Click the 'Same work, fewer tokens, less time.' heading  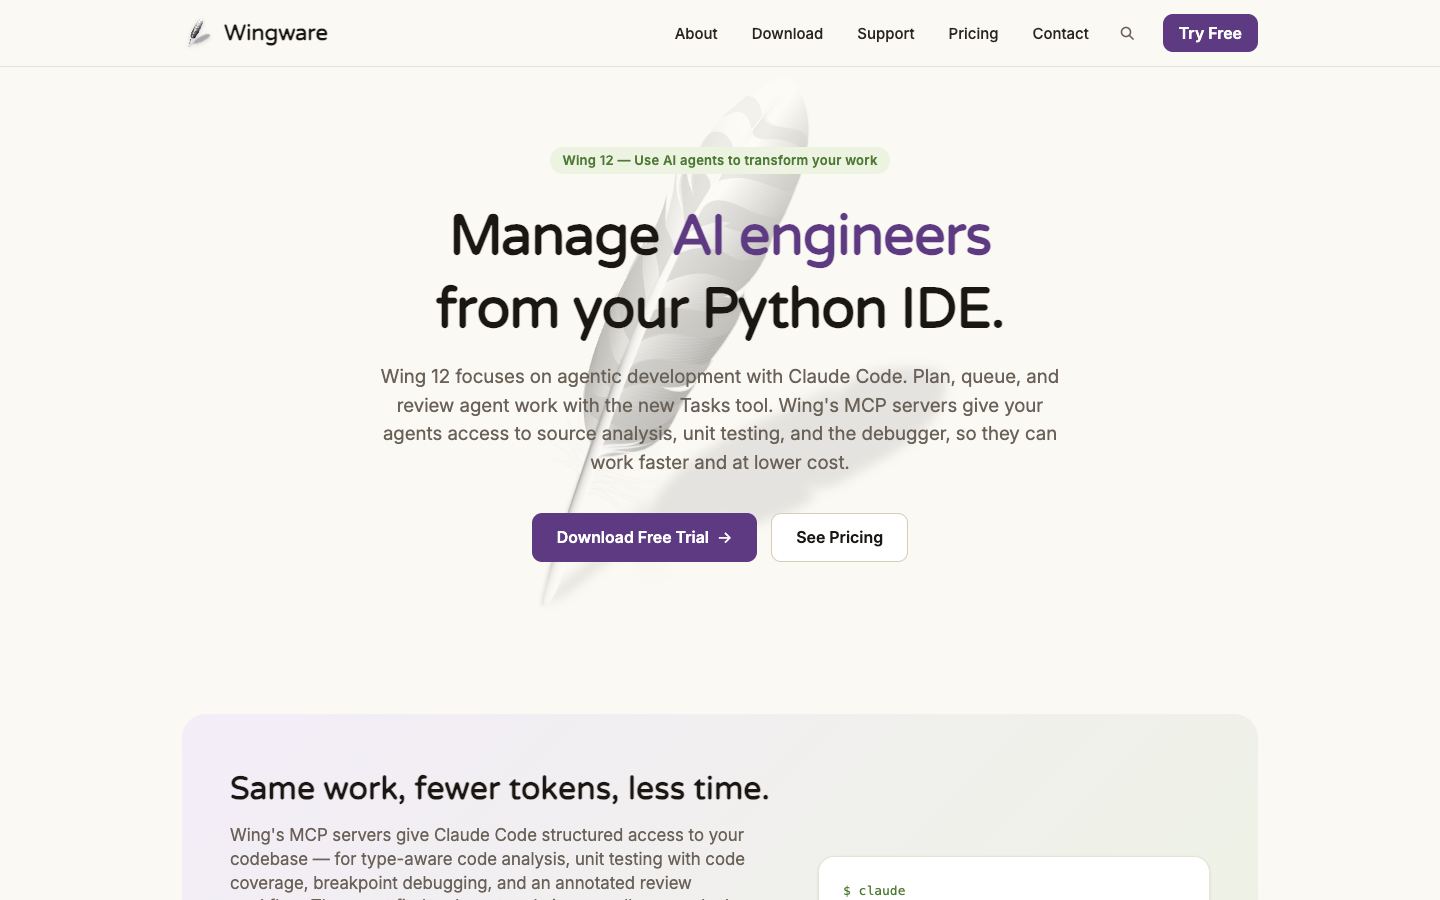499,788
